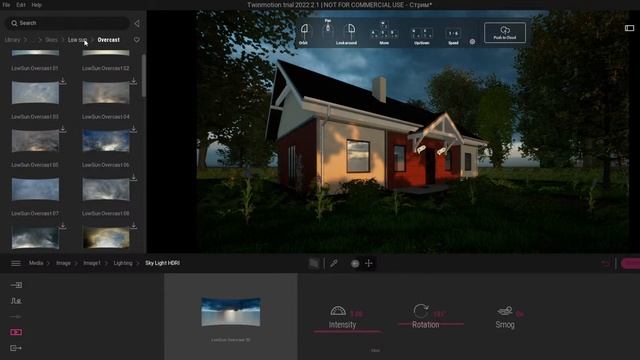The image size is (640, 360).
Task: Toggle right panel icon in viewport corner
Action: [x=629, y=28]
